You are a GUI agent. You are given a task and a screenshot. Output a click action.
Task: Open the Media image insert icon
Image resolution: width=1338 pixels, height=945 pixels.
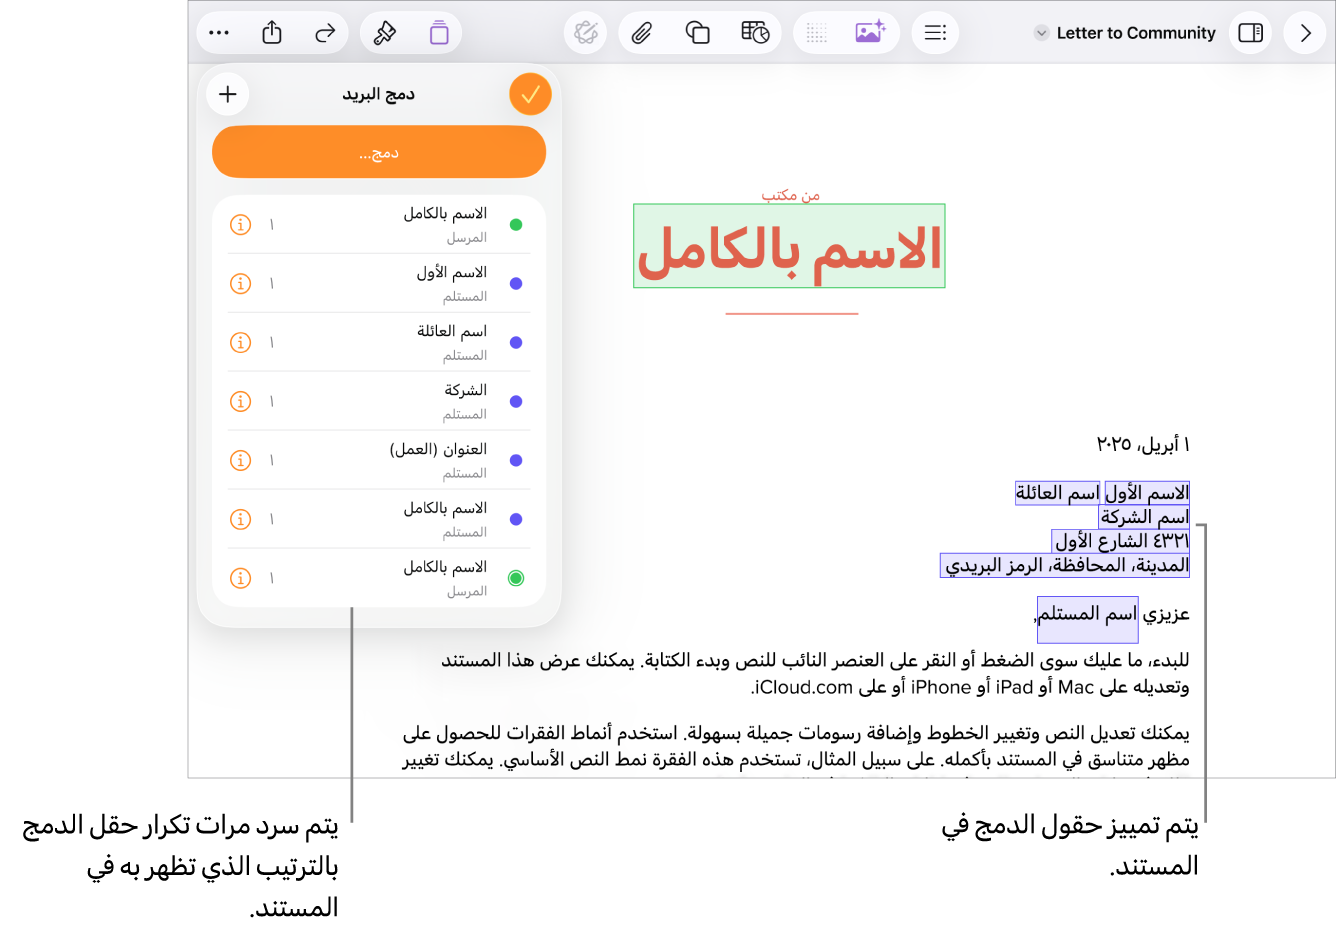(871, 33)
